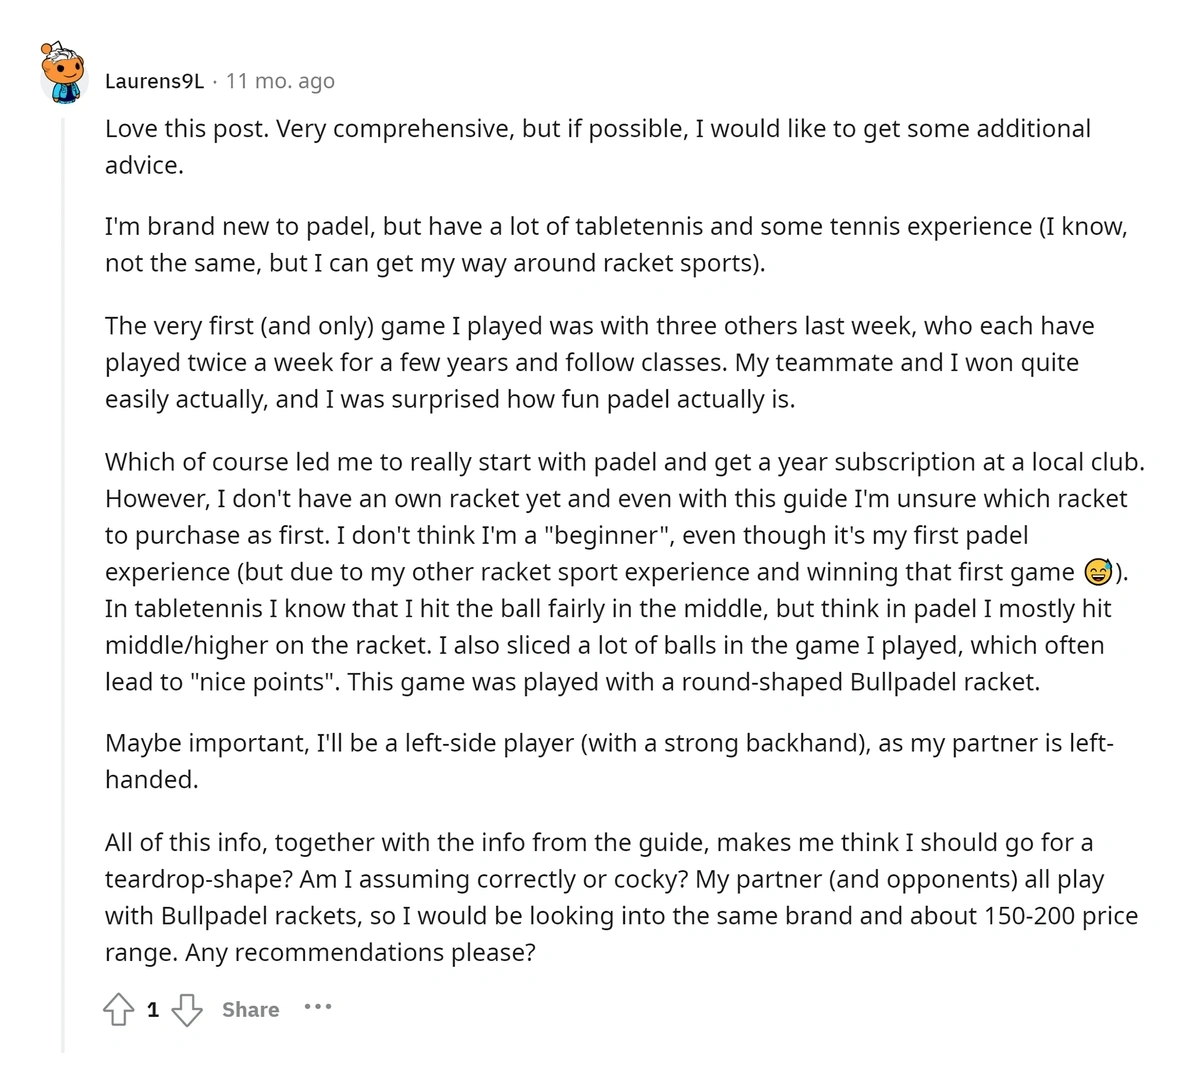Visit the Laurens9L username profile link
Screen dimensions: 1200x1076
(154, 81)
